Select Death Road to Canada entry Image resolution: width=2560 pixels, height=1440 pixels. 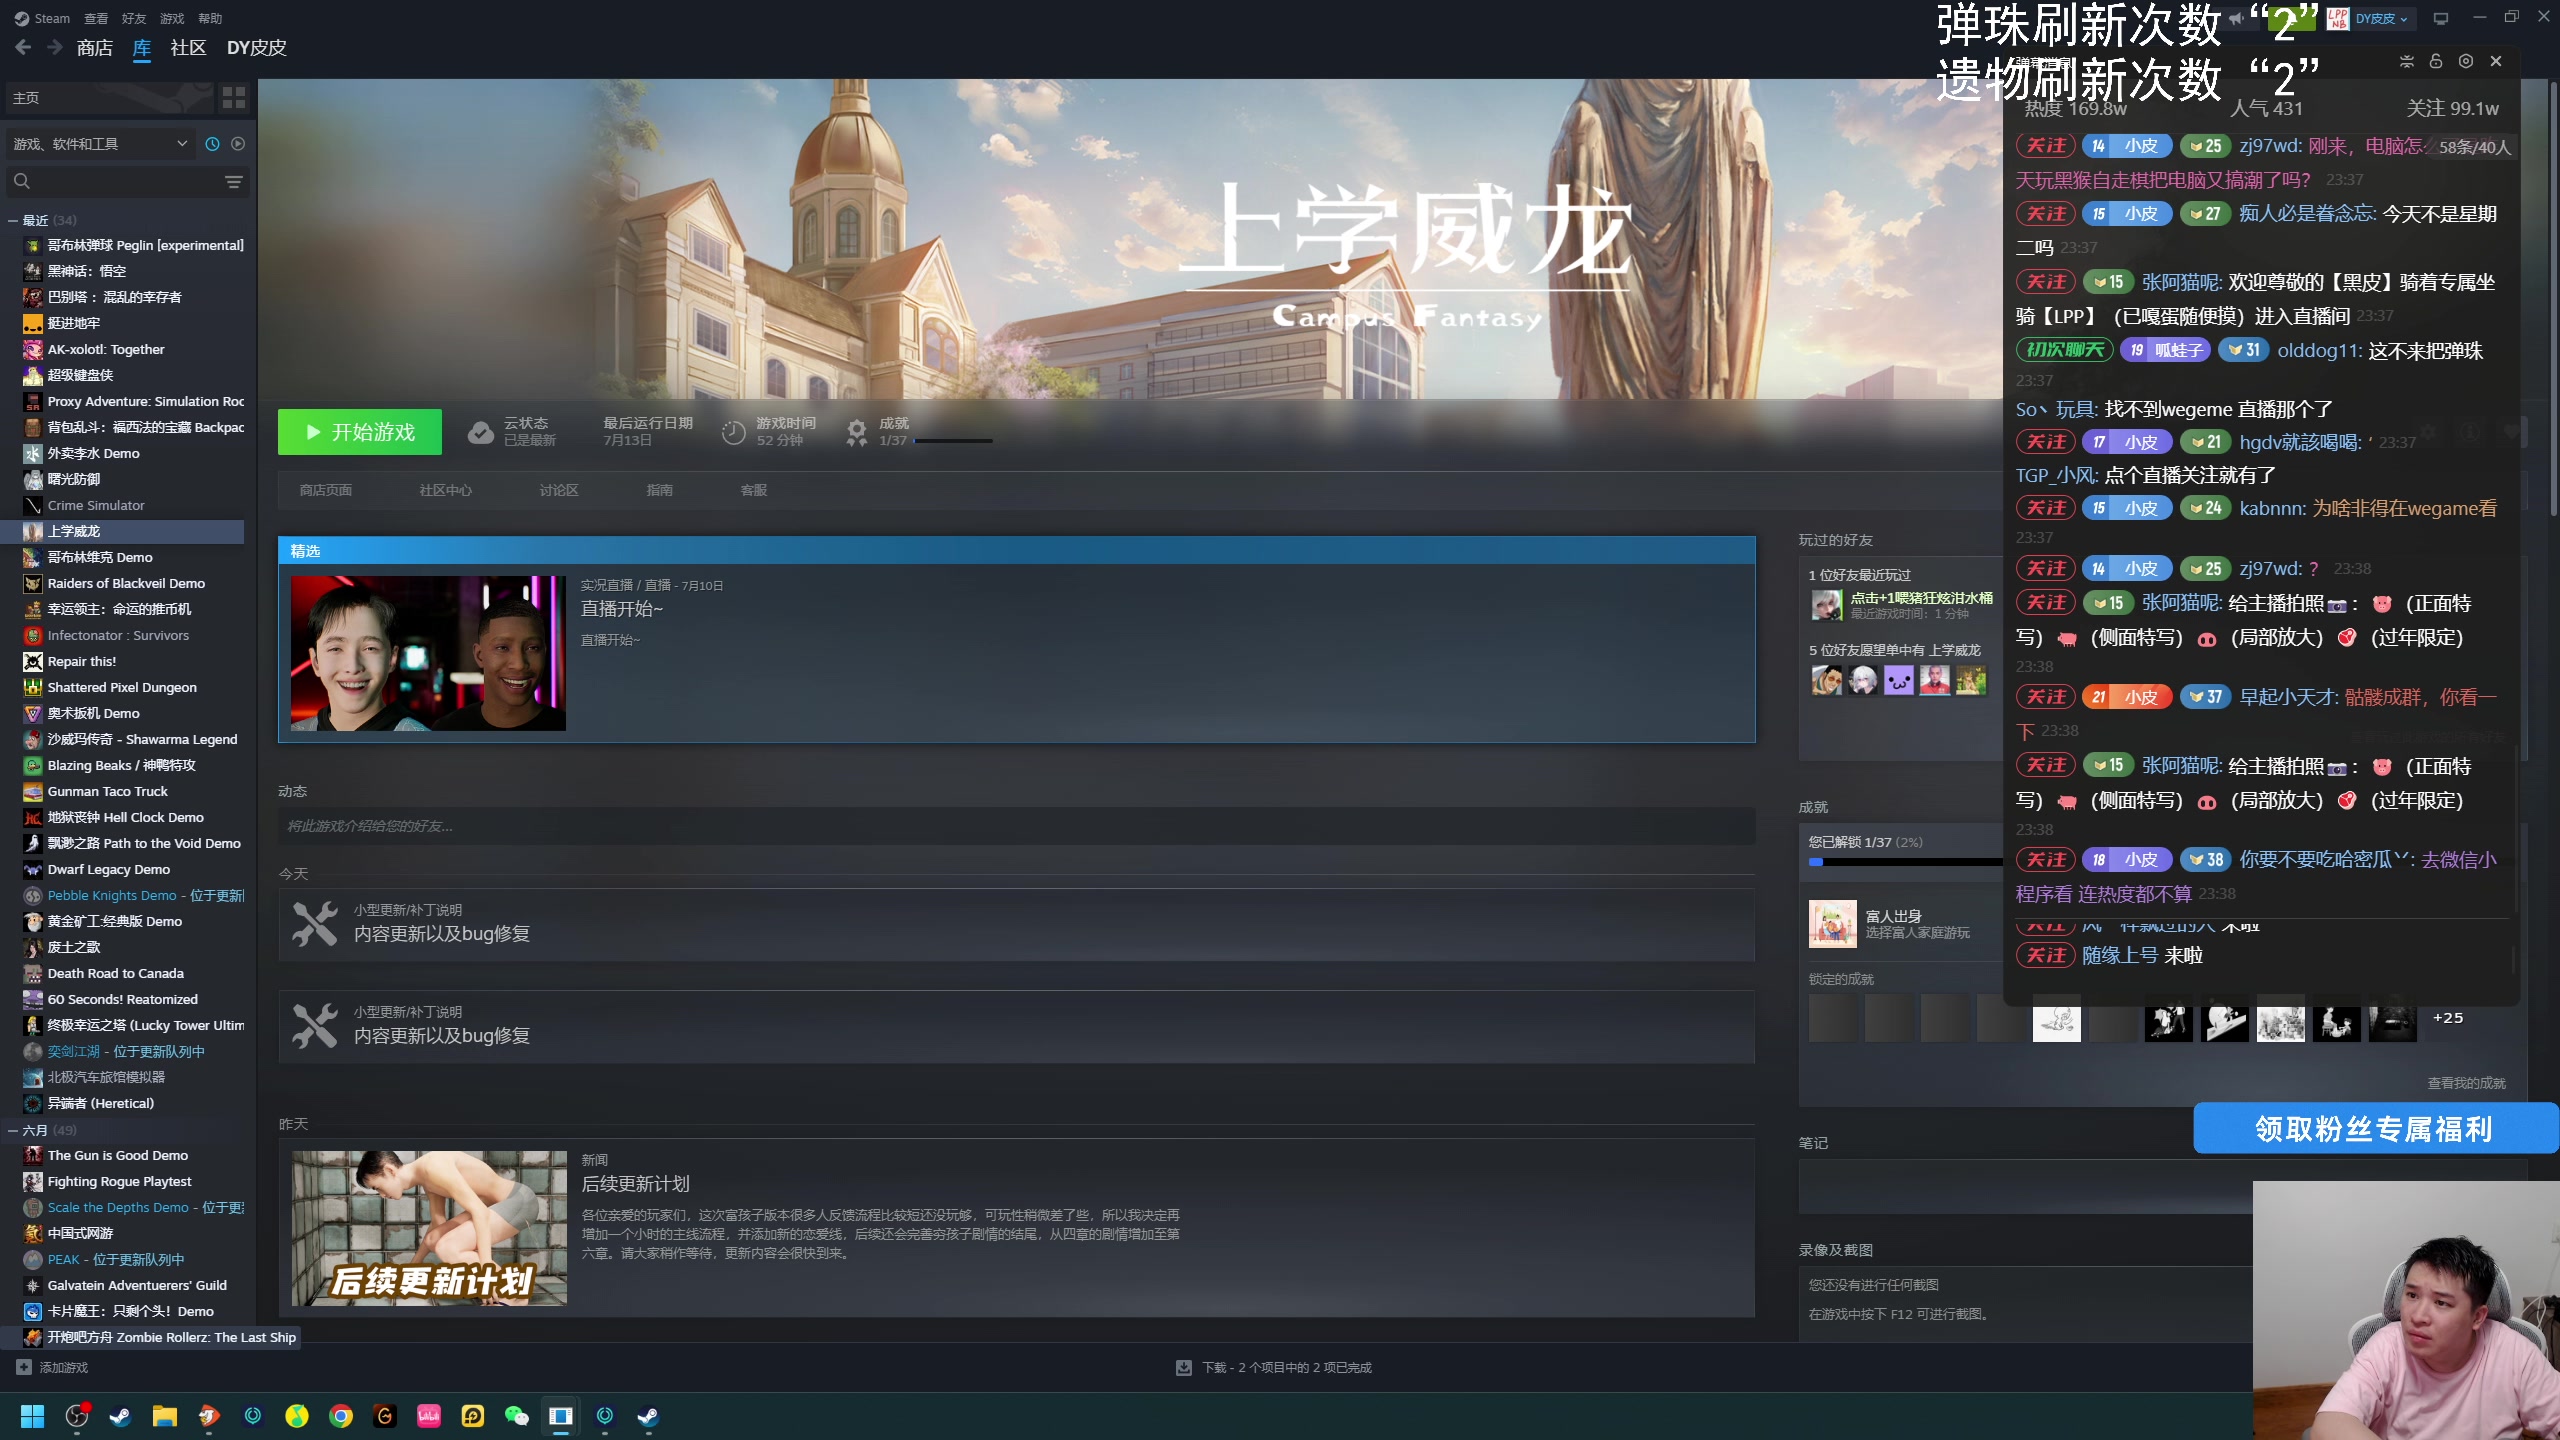pos(133,973)
